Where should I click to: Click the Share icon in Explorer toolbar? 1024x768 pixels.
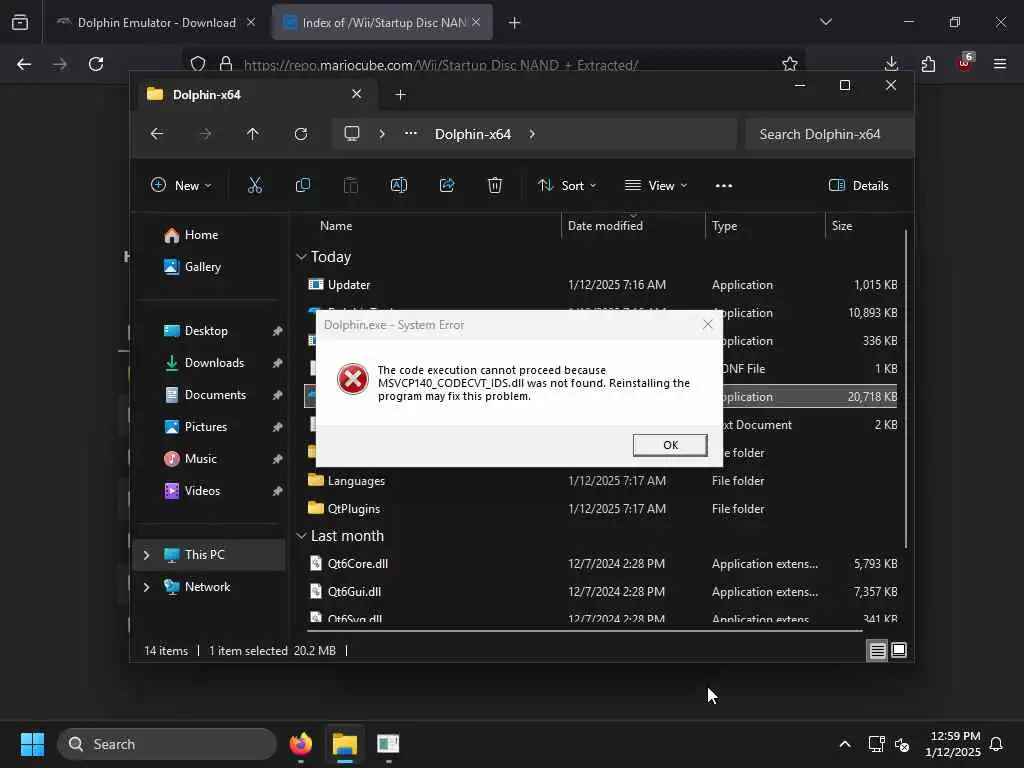tap(447, 185)
